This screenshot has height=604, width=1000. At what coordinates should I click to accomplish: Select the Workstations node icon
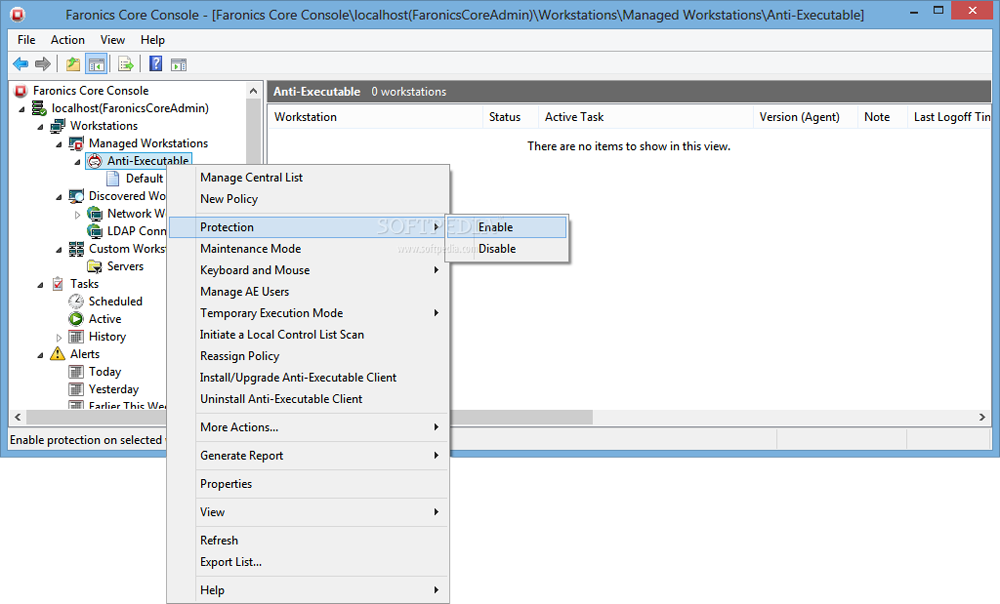tap(58, 126)
